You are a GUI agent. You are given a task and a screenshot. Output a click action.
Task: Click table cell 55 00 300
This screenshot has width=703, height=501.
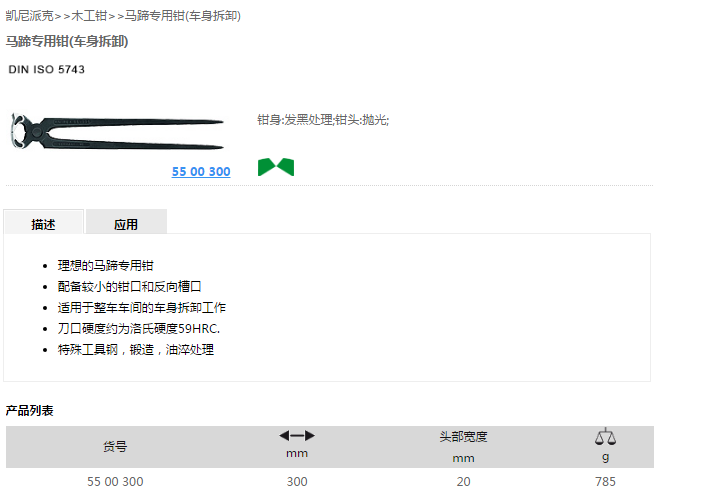[115, 482]
